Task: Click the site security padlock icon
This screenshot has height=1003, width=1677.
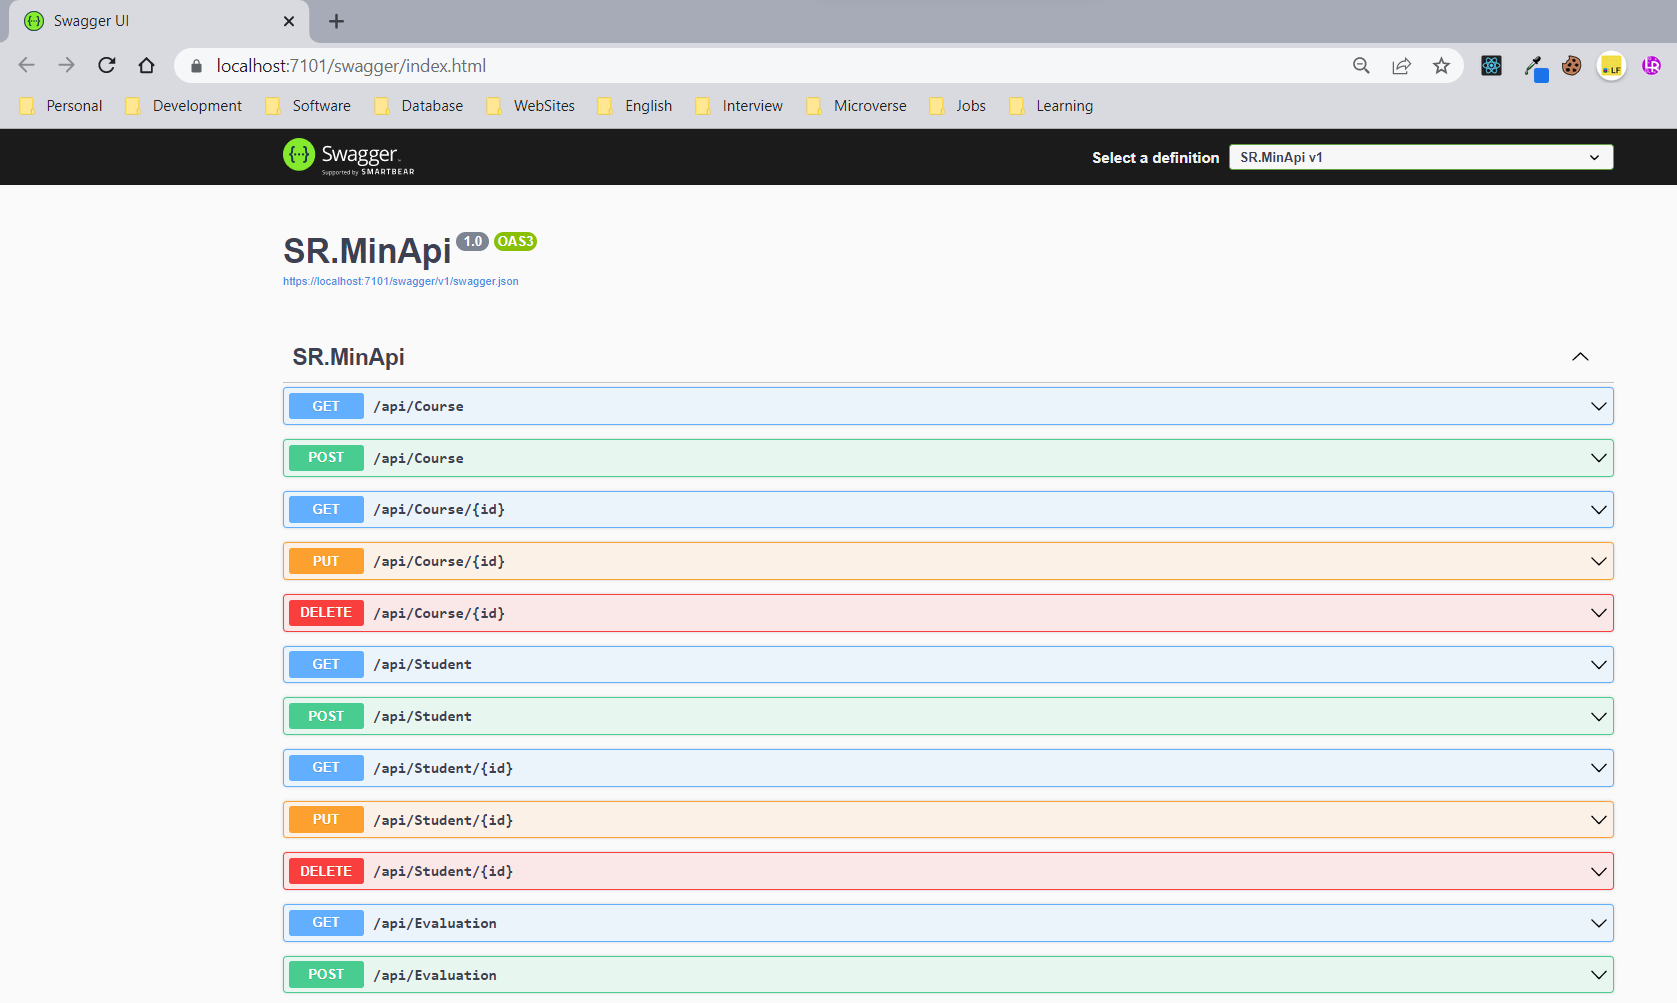Action: click(x=196, y=66)
